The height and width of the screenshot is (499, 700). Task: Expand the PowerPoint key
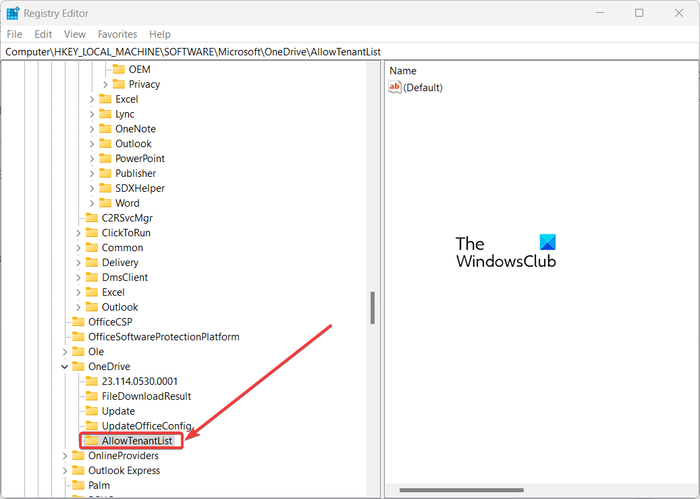92,158
